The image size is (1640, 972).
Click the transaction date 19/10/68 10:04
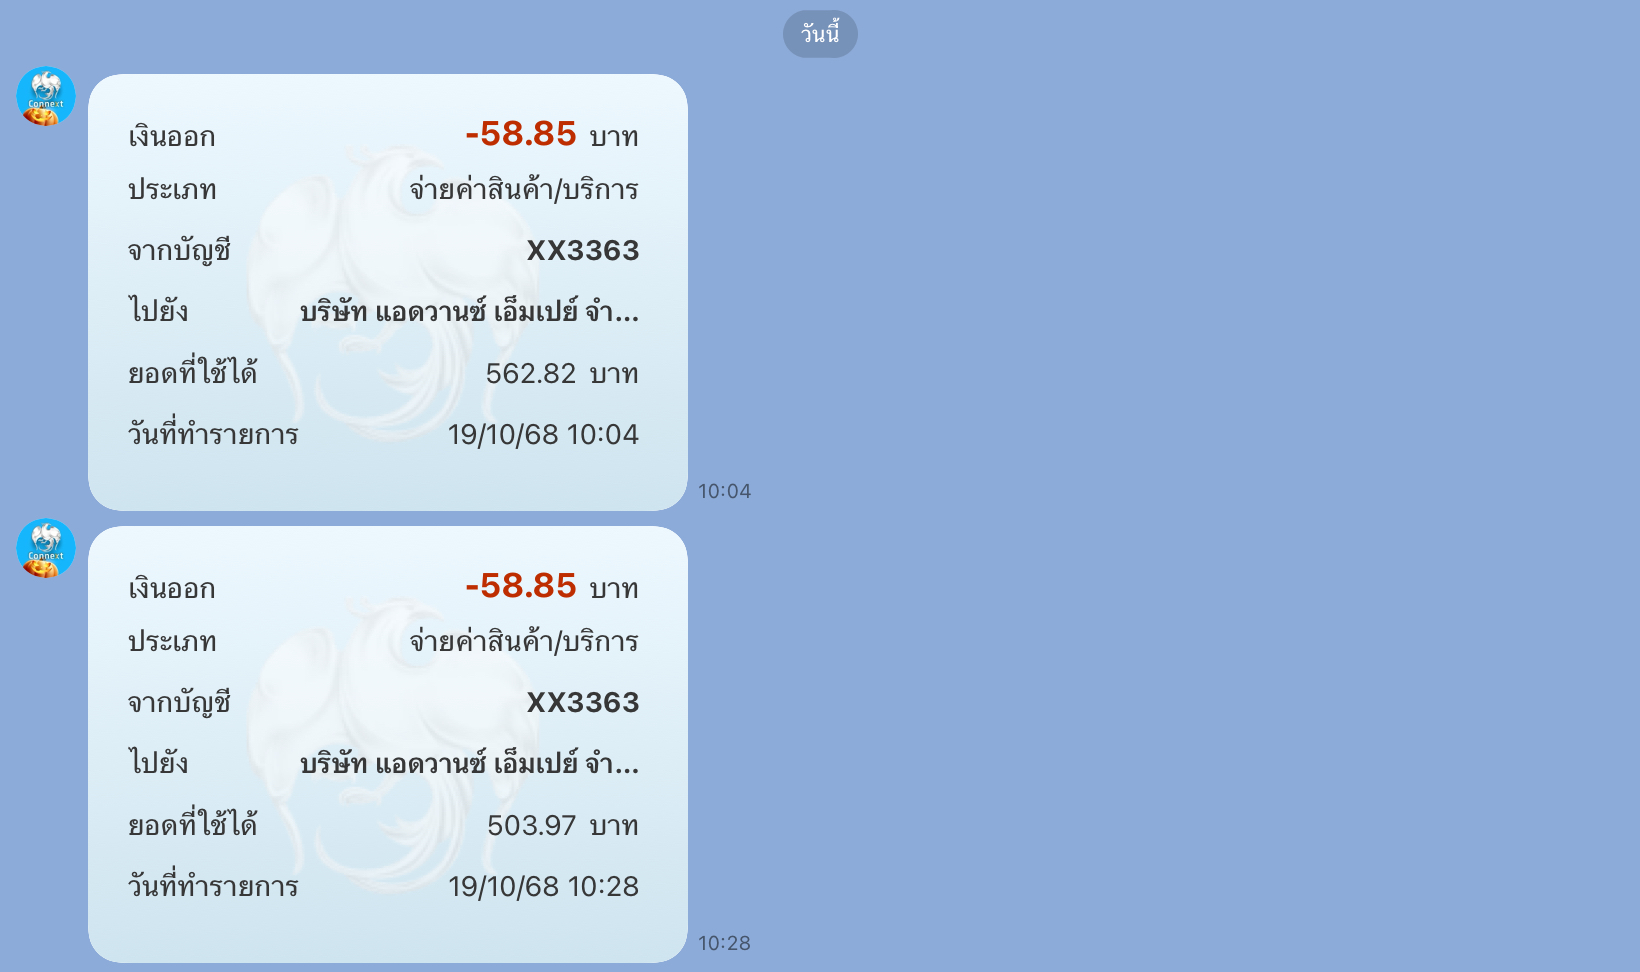[x=543, y=434]
